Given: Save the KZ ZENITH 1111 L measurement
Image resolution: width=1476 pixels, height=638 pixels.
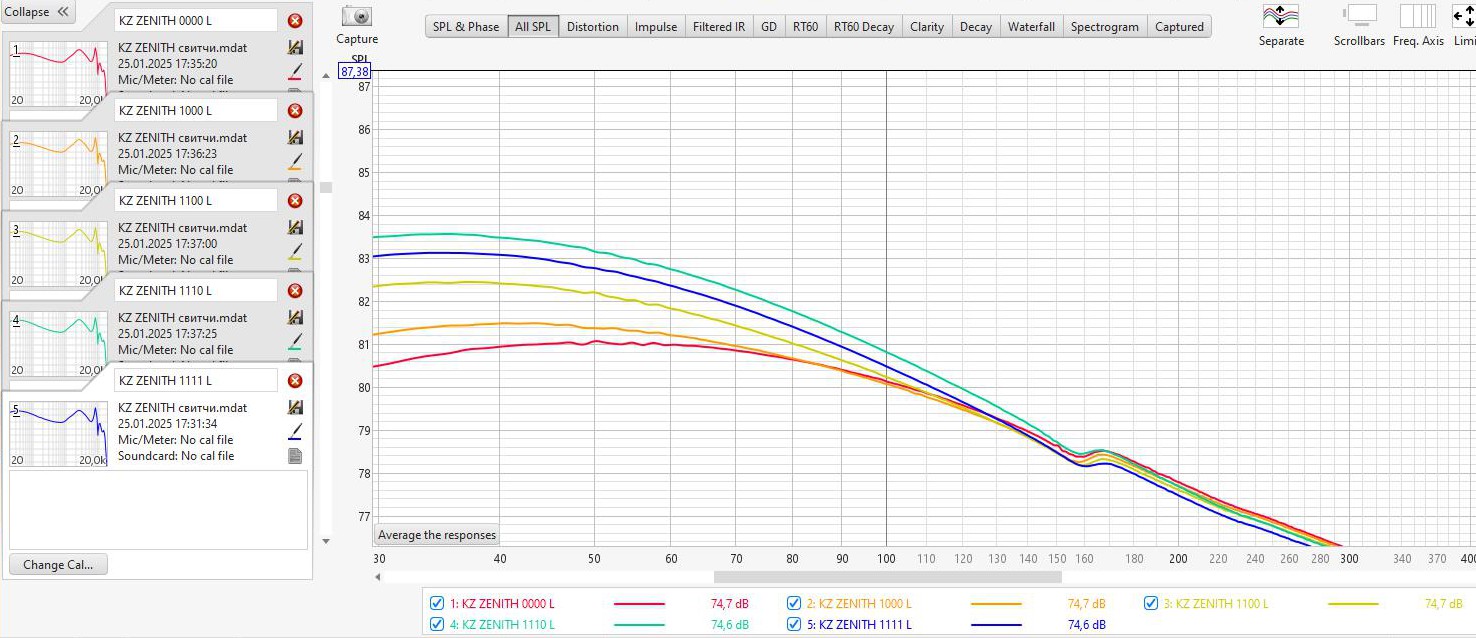Looking at the screenshot, I should (x=295, y=407).
